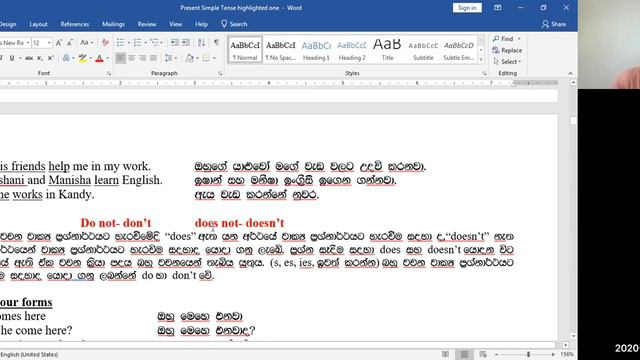The width and height of the screenshot is (640, 360).
Task: Open font color dropdown arrow
Action: pyautogui.click(x=107, y=58)
